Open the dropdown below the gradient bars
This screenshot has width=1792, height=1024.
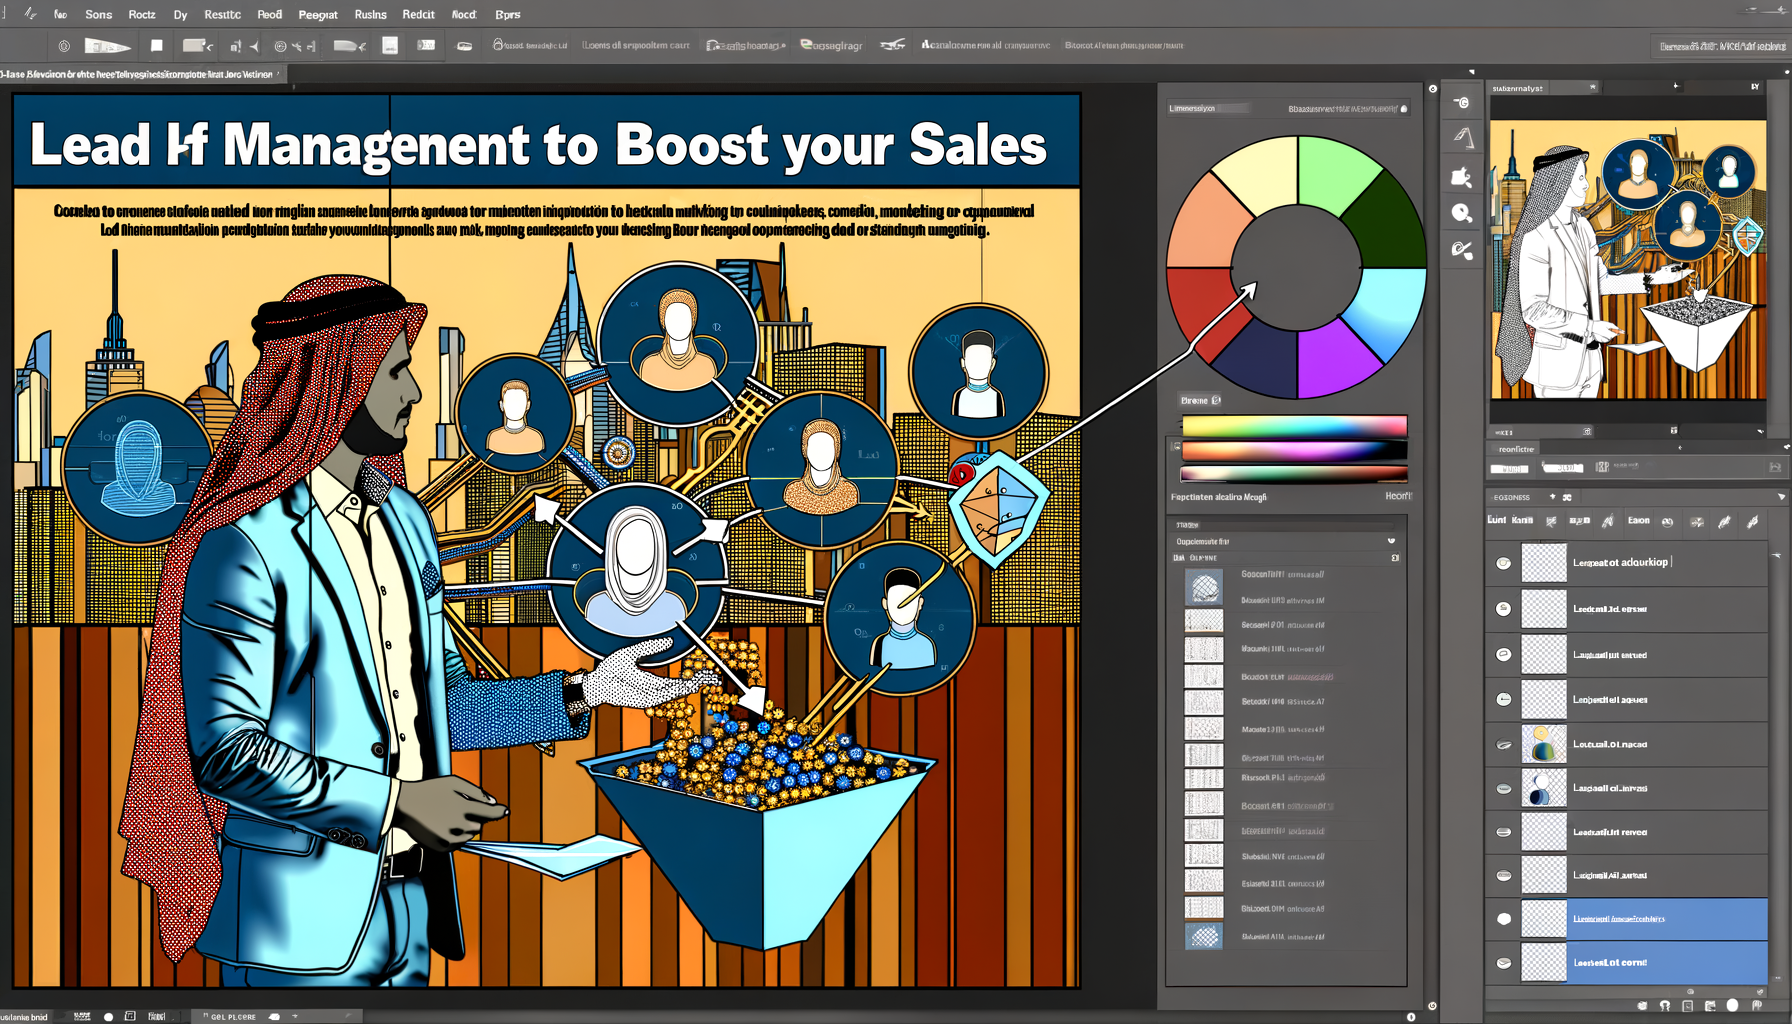[1390, 541]
